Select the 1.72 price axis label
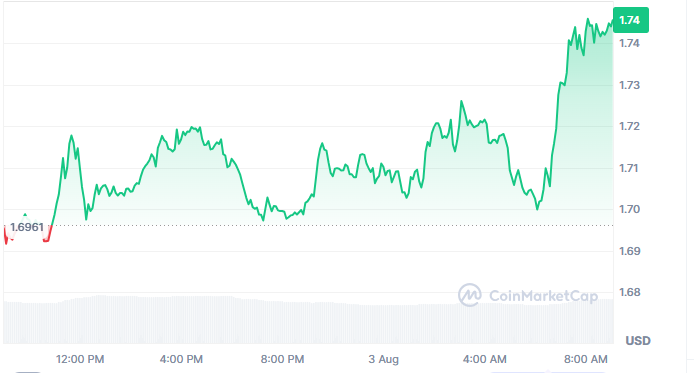694x373 pixels. pos(629,126)
